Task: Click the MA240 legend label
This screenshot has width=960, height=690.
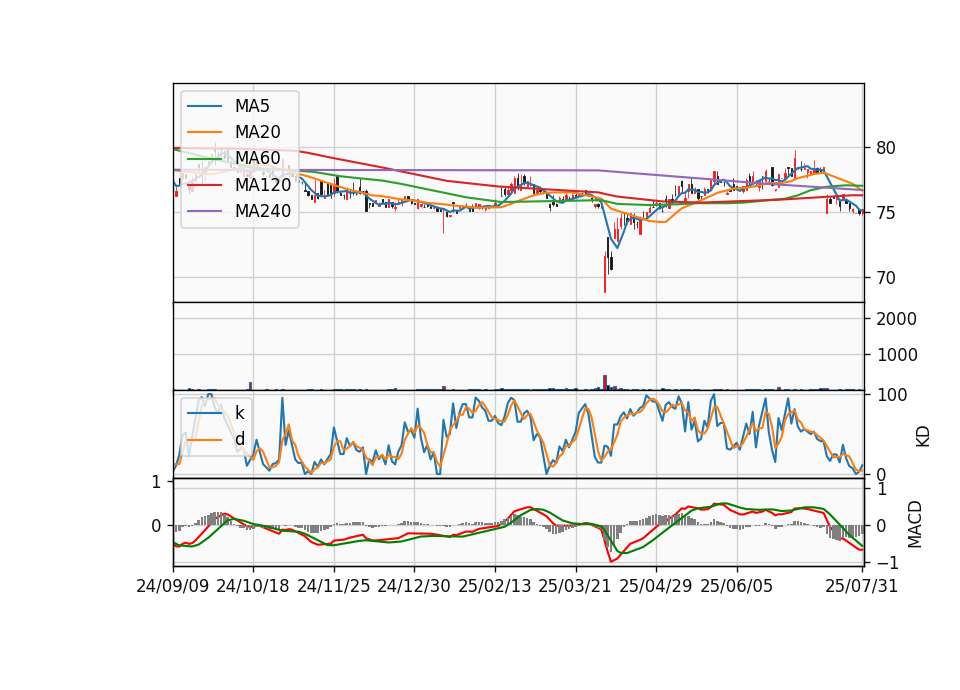Action: coord(263,211)
